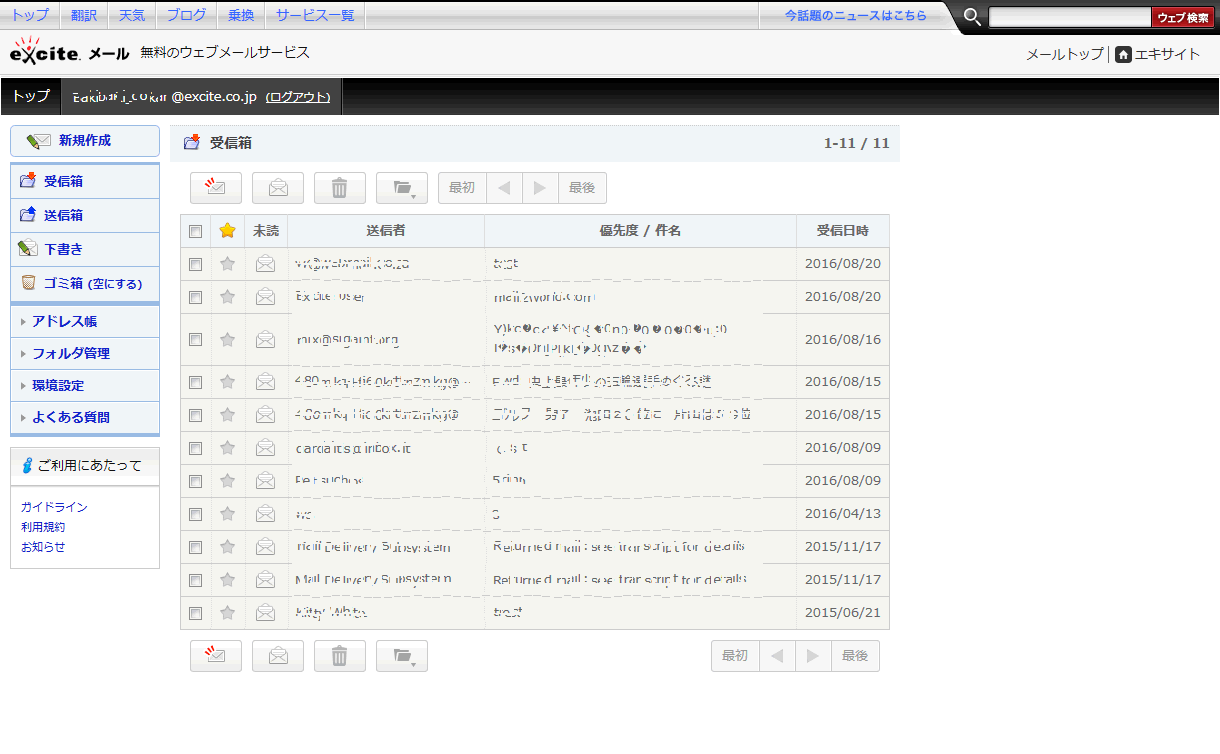Click 新規作成 compose button
This screenshot has width=1220, height=754.
[84, 141]
